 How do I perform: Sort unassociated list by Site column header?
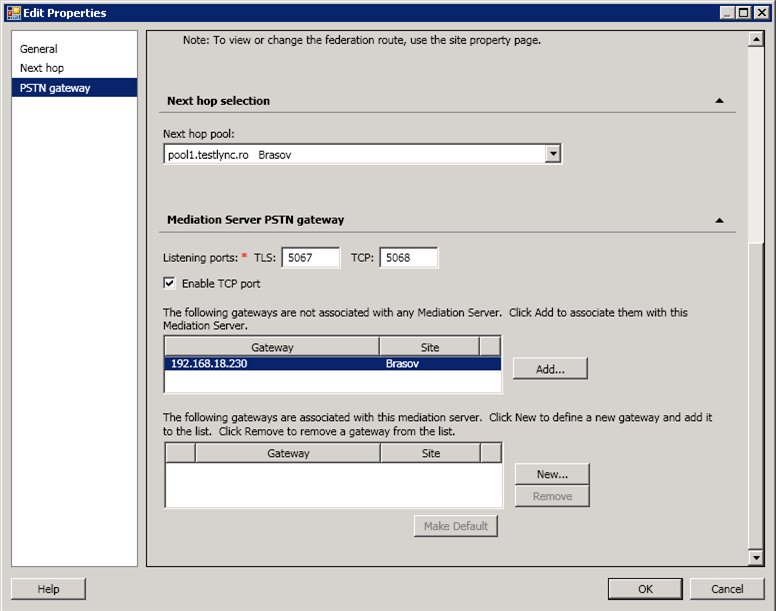[430, 347]
